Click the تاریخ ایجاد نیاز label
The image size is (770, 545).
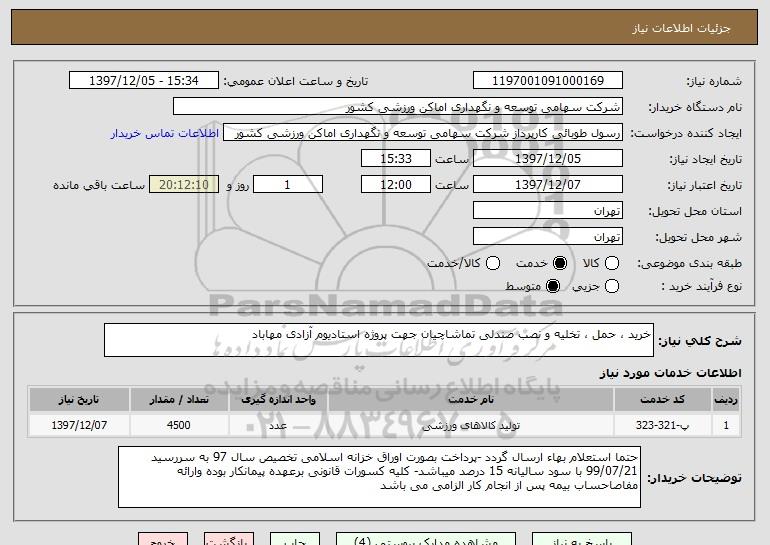pos(706,160)
